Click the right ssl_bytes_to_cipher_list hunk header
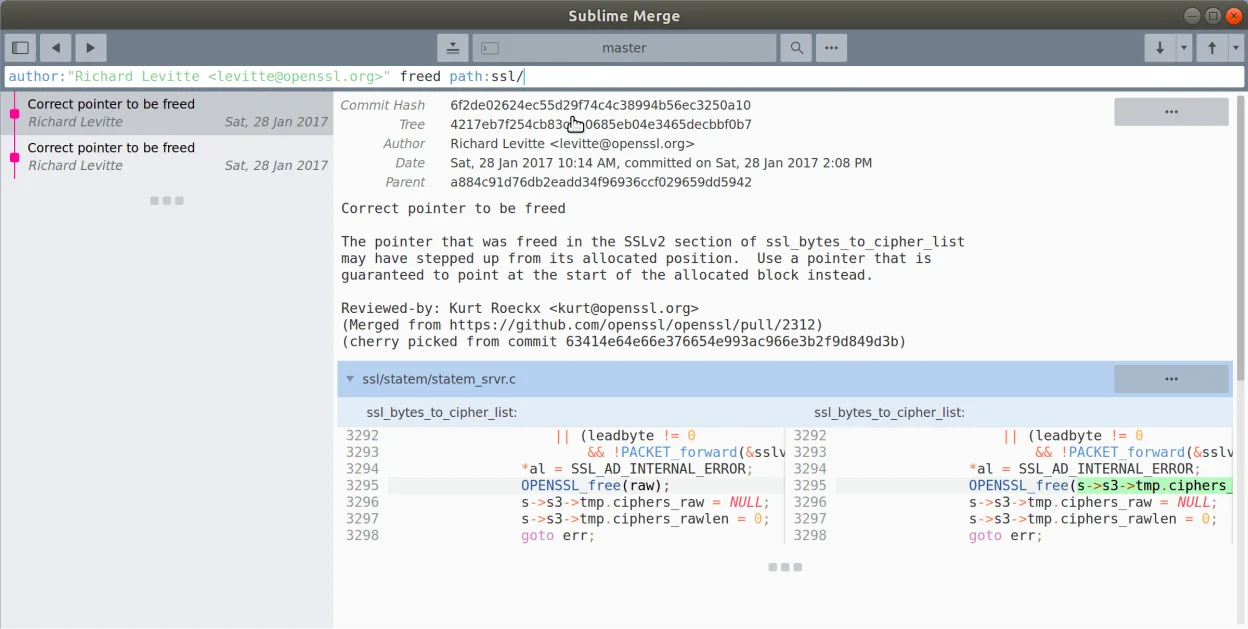The height and width of the screenshot is (629, 1248). point(890,412)
